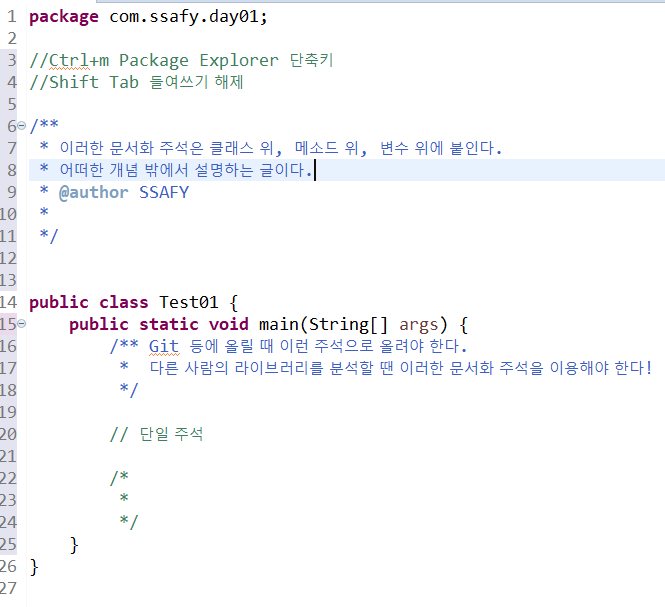Click the 'void' keyword on line 15
Screen dimensions: 665x607
pos(229,324)
